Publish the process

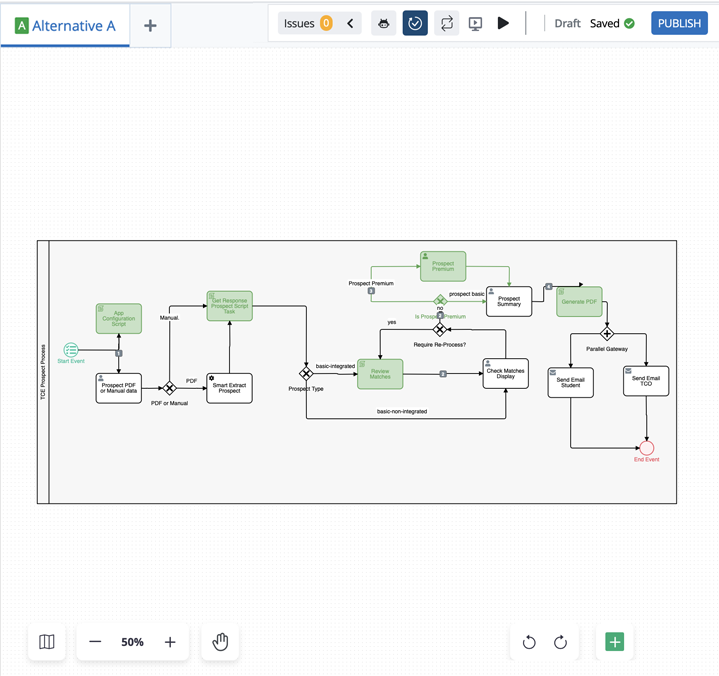[x=679, y=23]
